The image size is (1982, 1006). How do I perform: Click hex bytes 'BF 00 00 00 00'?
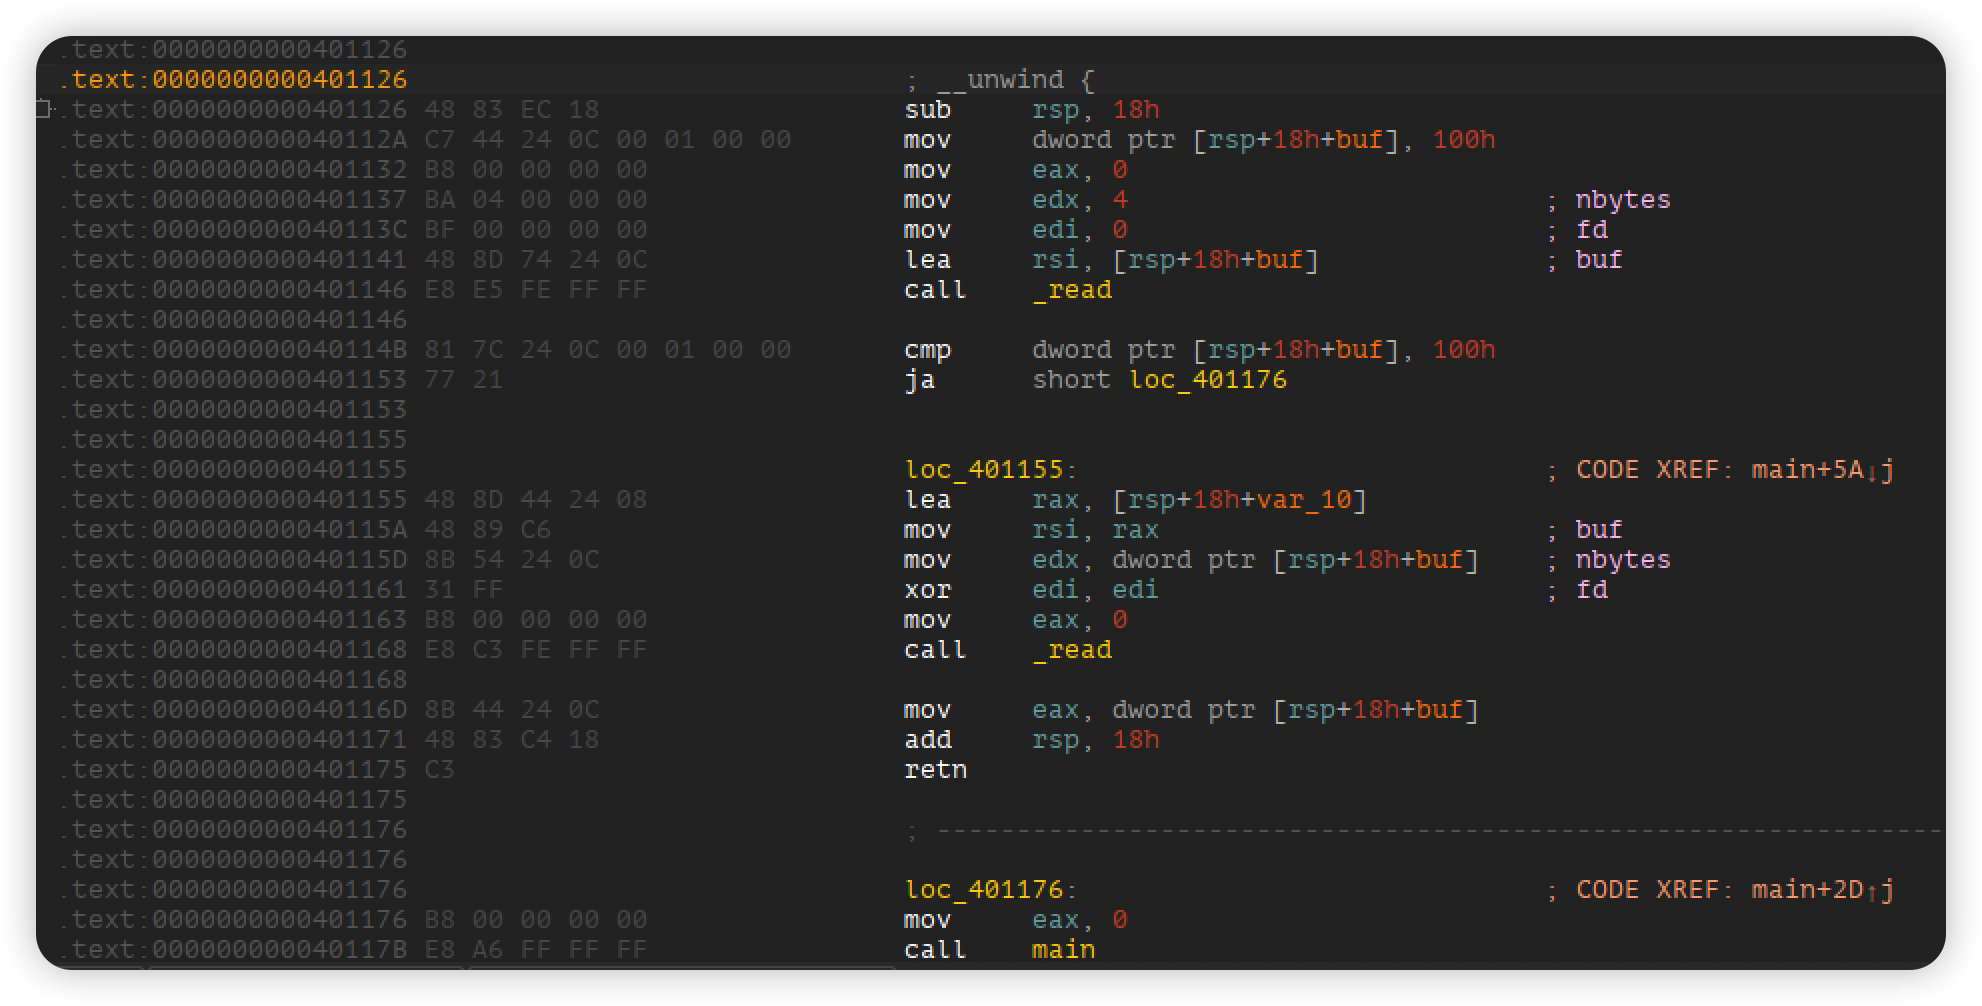point(536,229)
